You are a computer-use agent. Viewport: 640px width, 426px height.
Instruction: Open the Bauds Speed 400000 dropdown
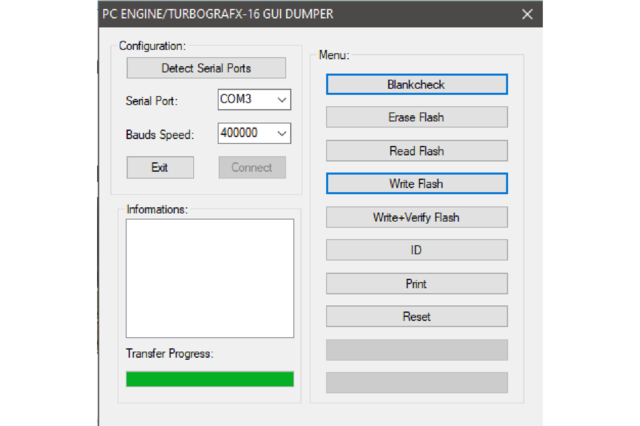click(x=254, y=133)
